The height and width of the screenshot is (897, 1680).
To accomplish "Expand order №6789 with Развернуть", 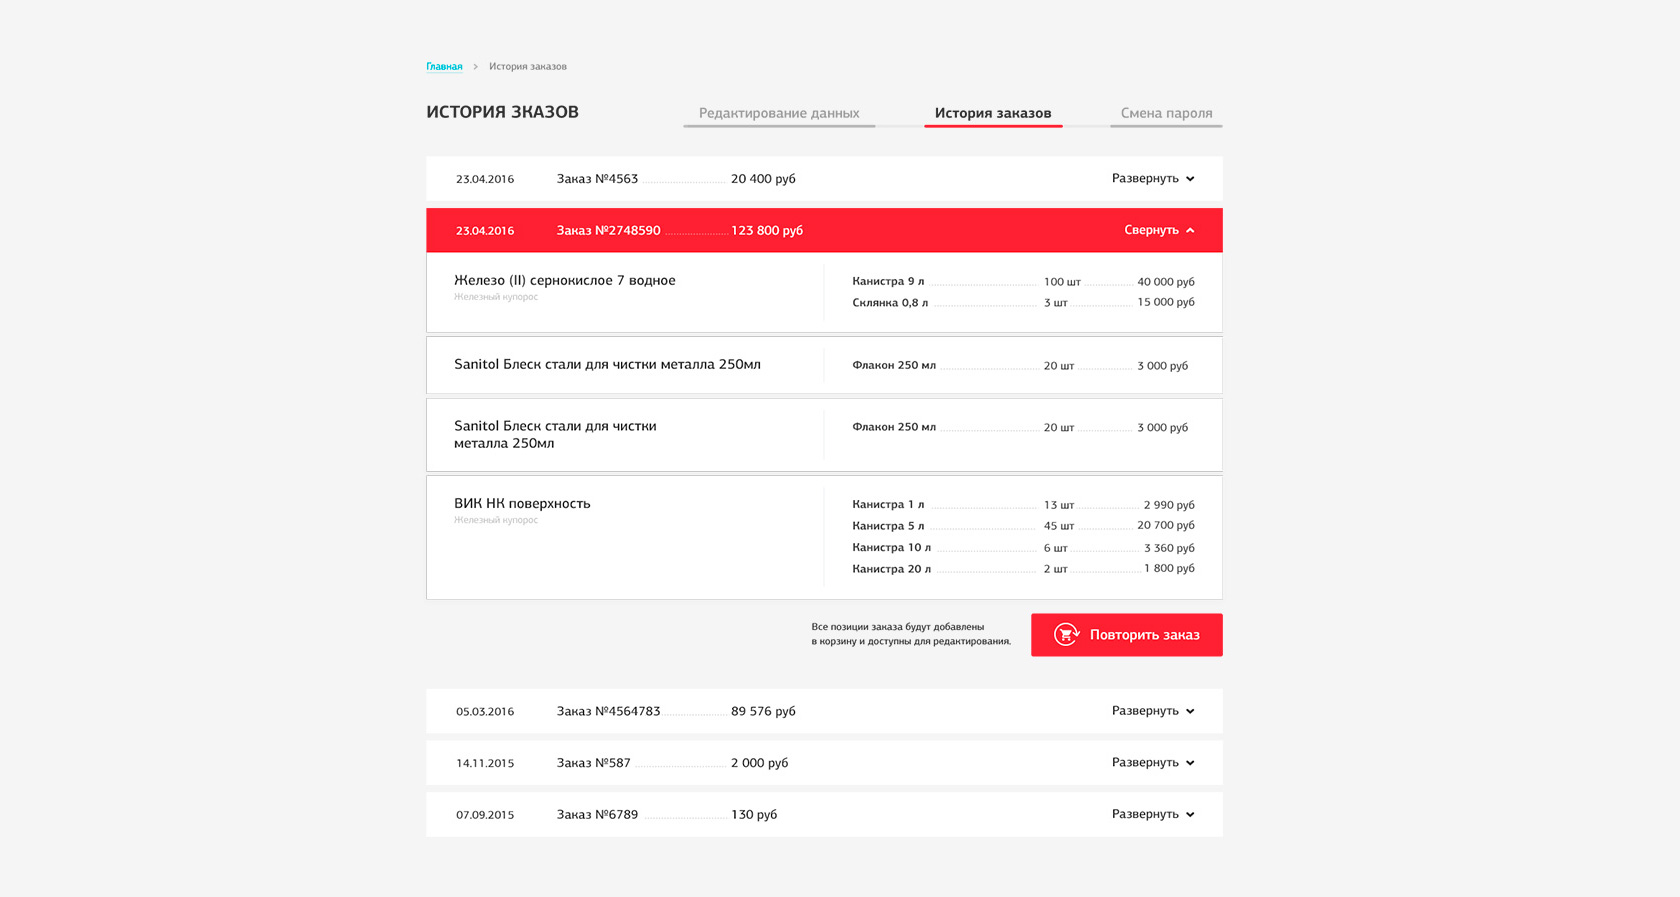I will point(1153,814).
